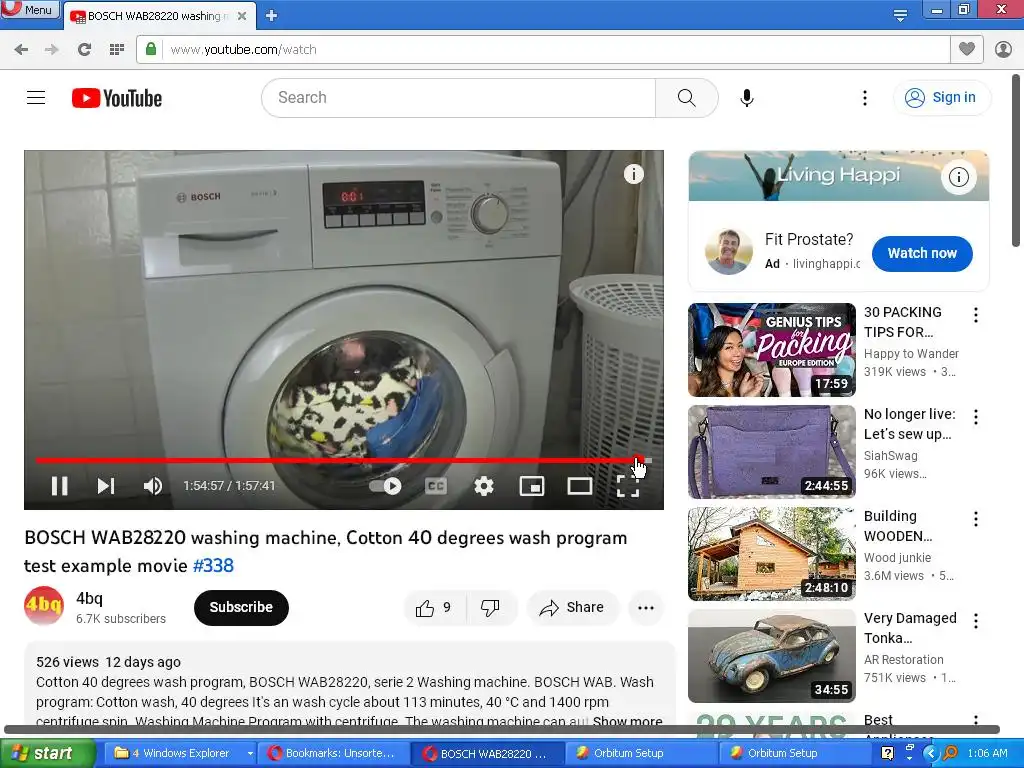Open the tab list menu icon

pos(900,15)
